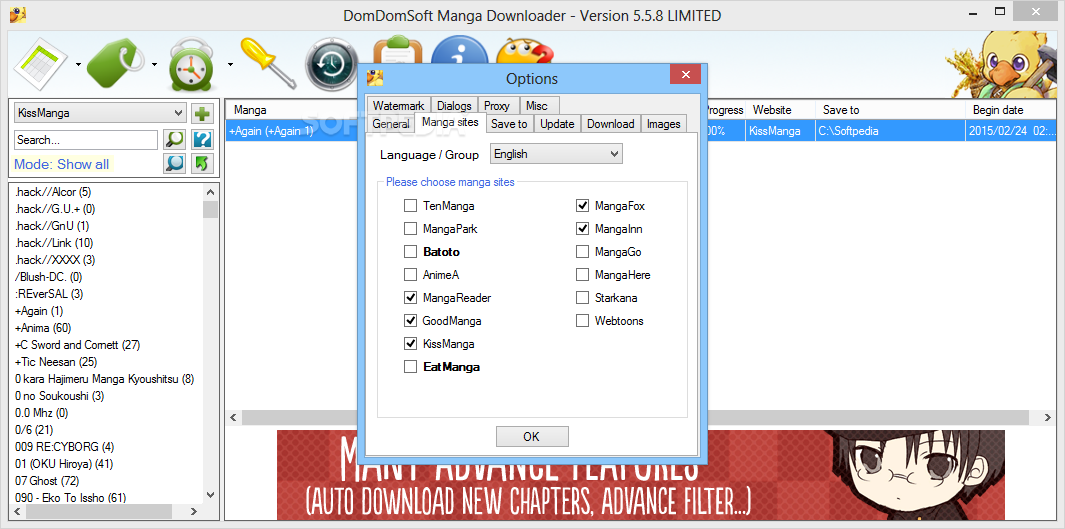Enable the MangaPark checkbox
Image resolution: width=1065 pixels, height=529 pixels.
pos(410,228)
